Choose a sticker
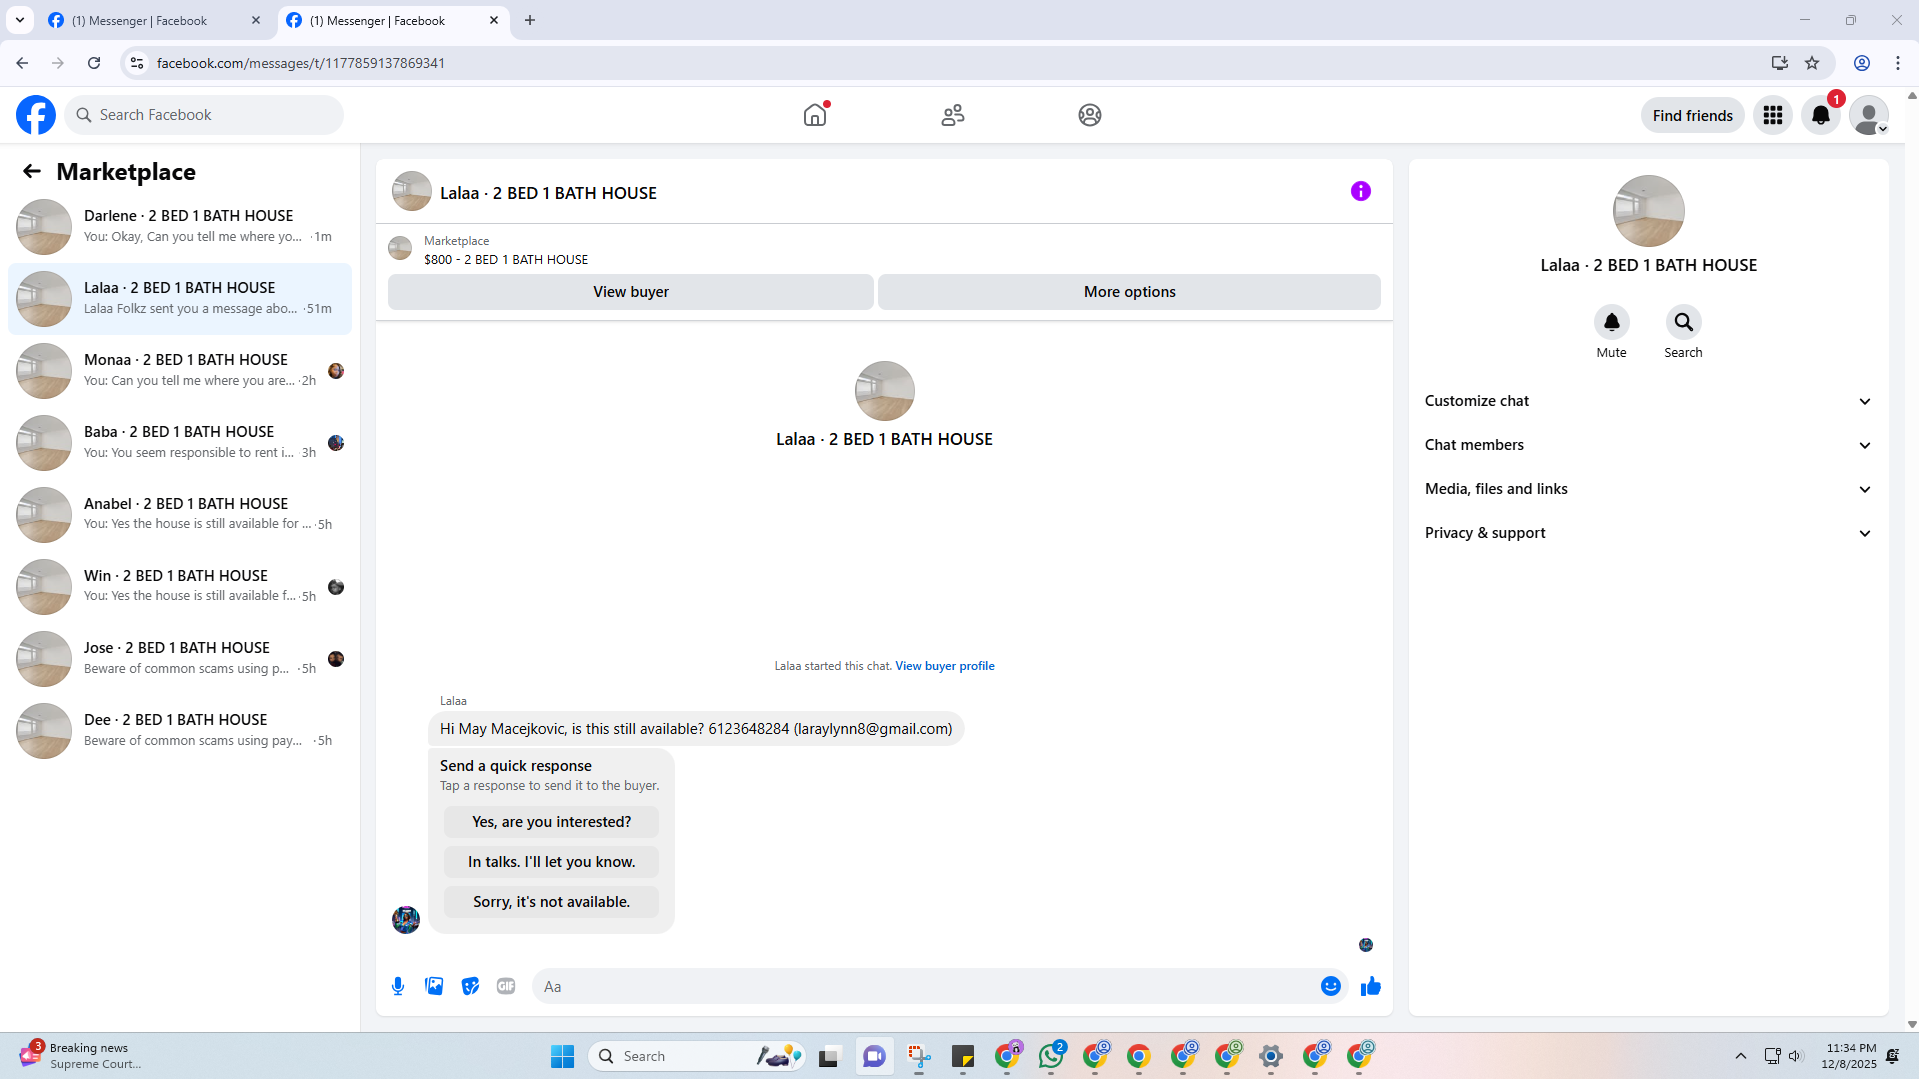 (x=470, y=986)
